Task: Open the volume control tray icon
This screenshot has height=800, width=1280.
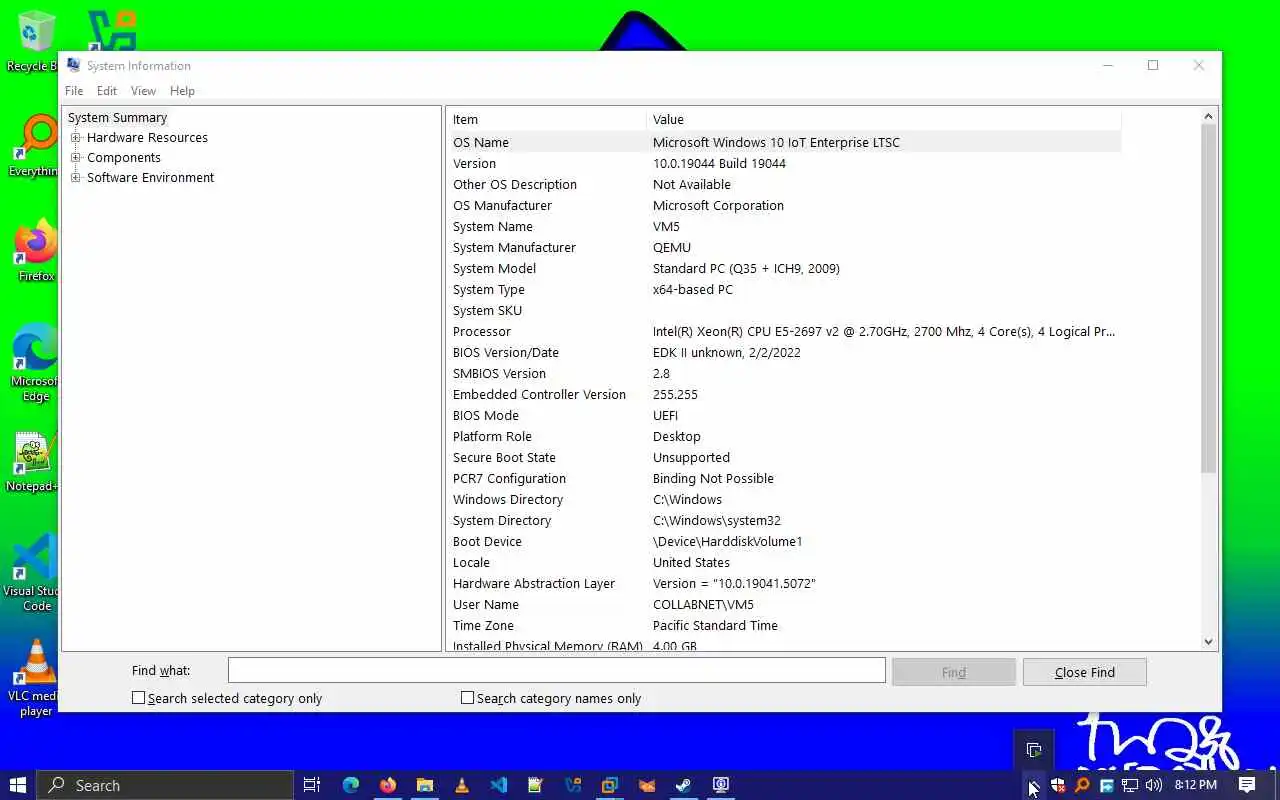Action: pyautogui.click(x=1154, y=785)
